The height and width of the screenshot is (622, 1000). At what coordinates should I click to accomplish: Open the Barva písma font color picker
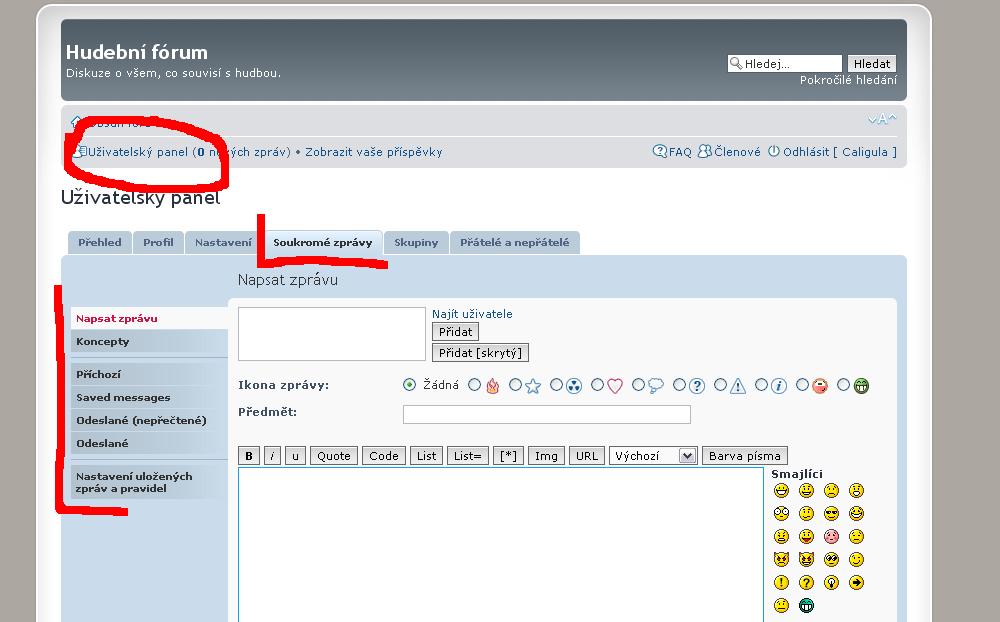coord(745,456)
